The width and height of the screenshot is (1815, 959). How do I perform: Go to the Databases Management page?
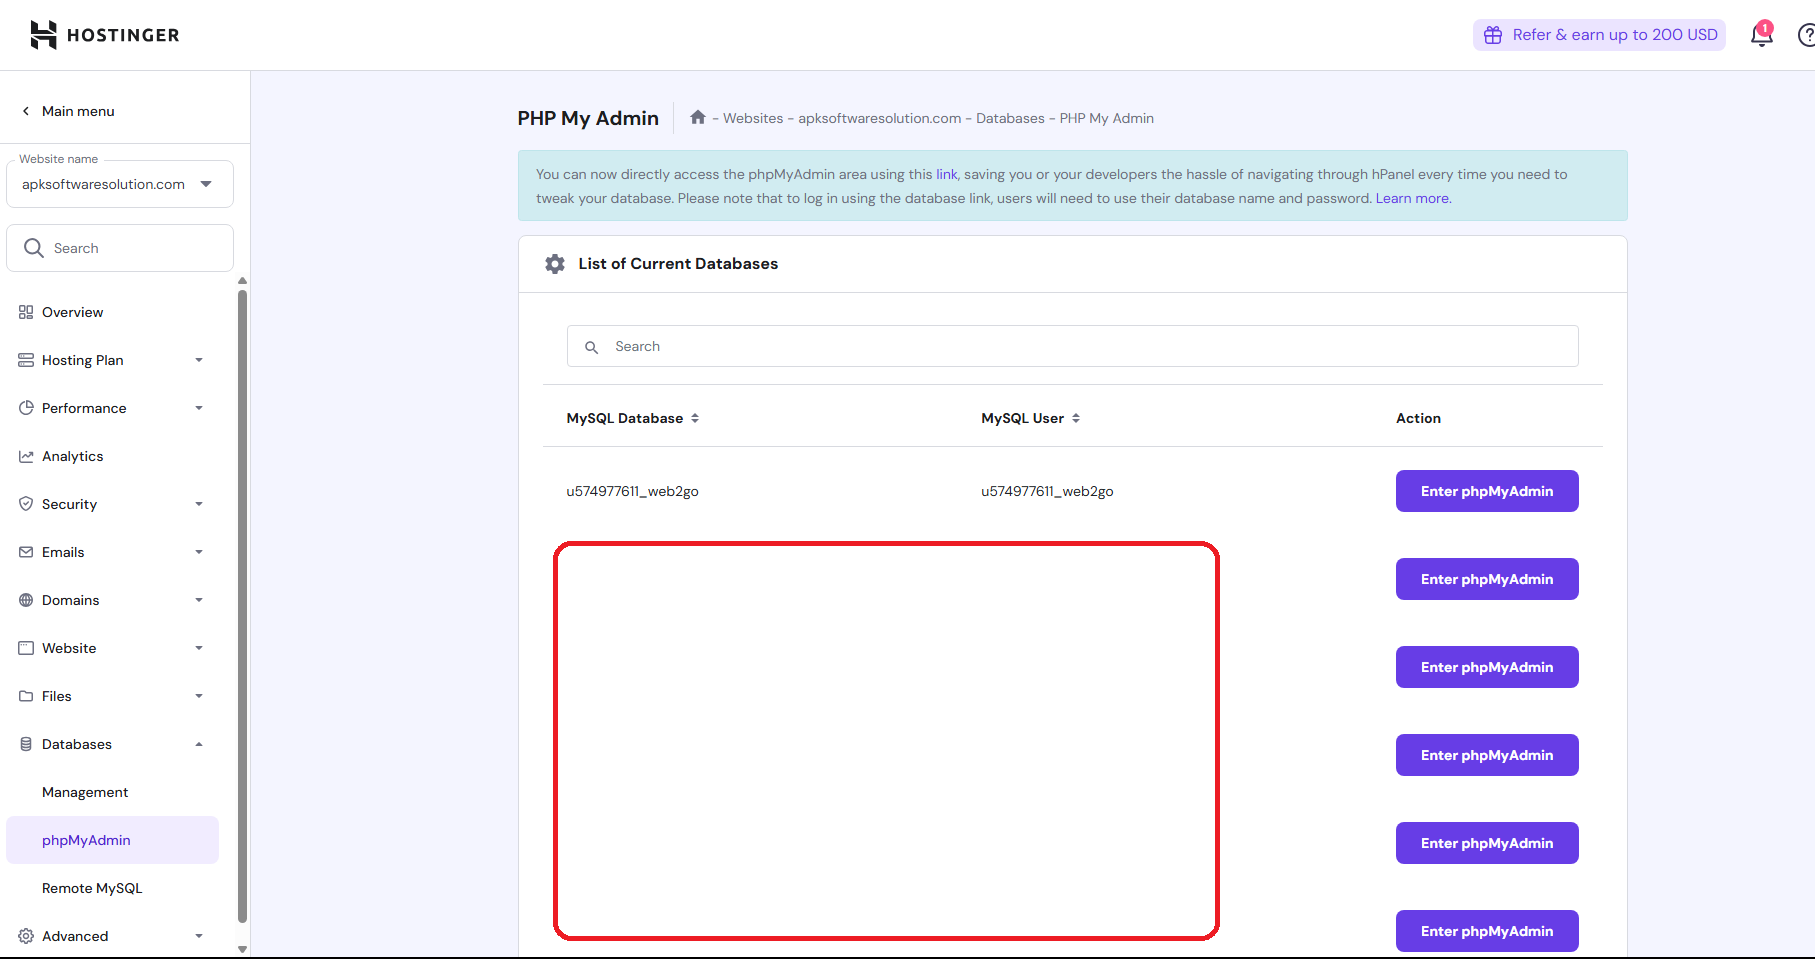[85, 792]
